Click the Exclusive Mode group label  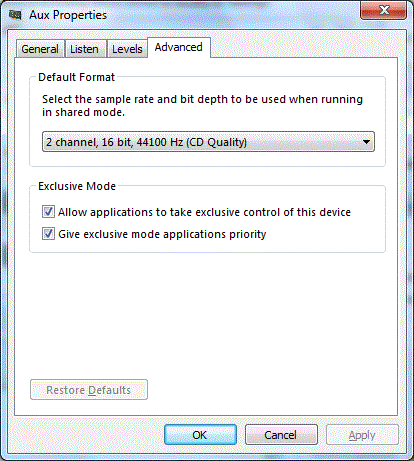77,186
